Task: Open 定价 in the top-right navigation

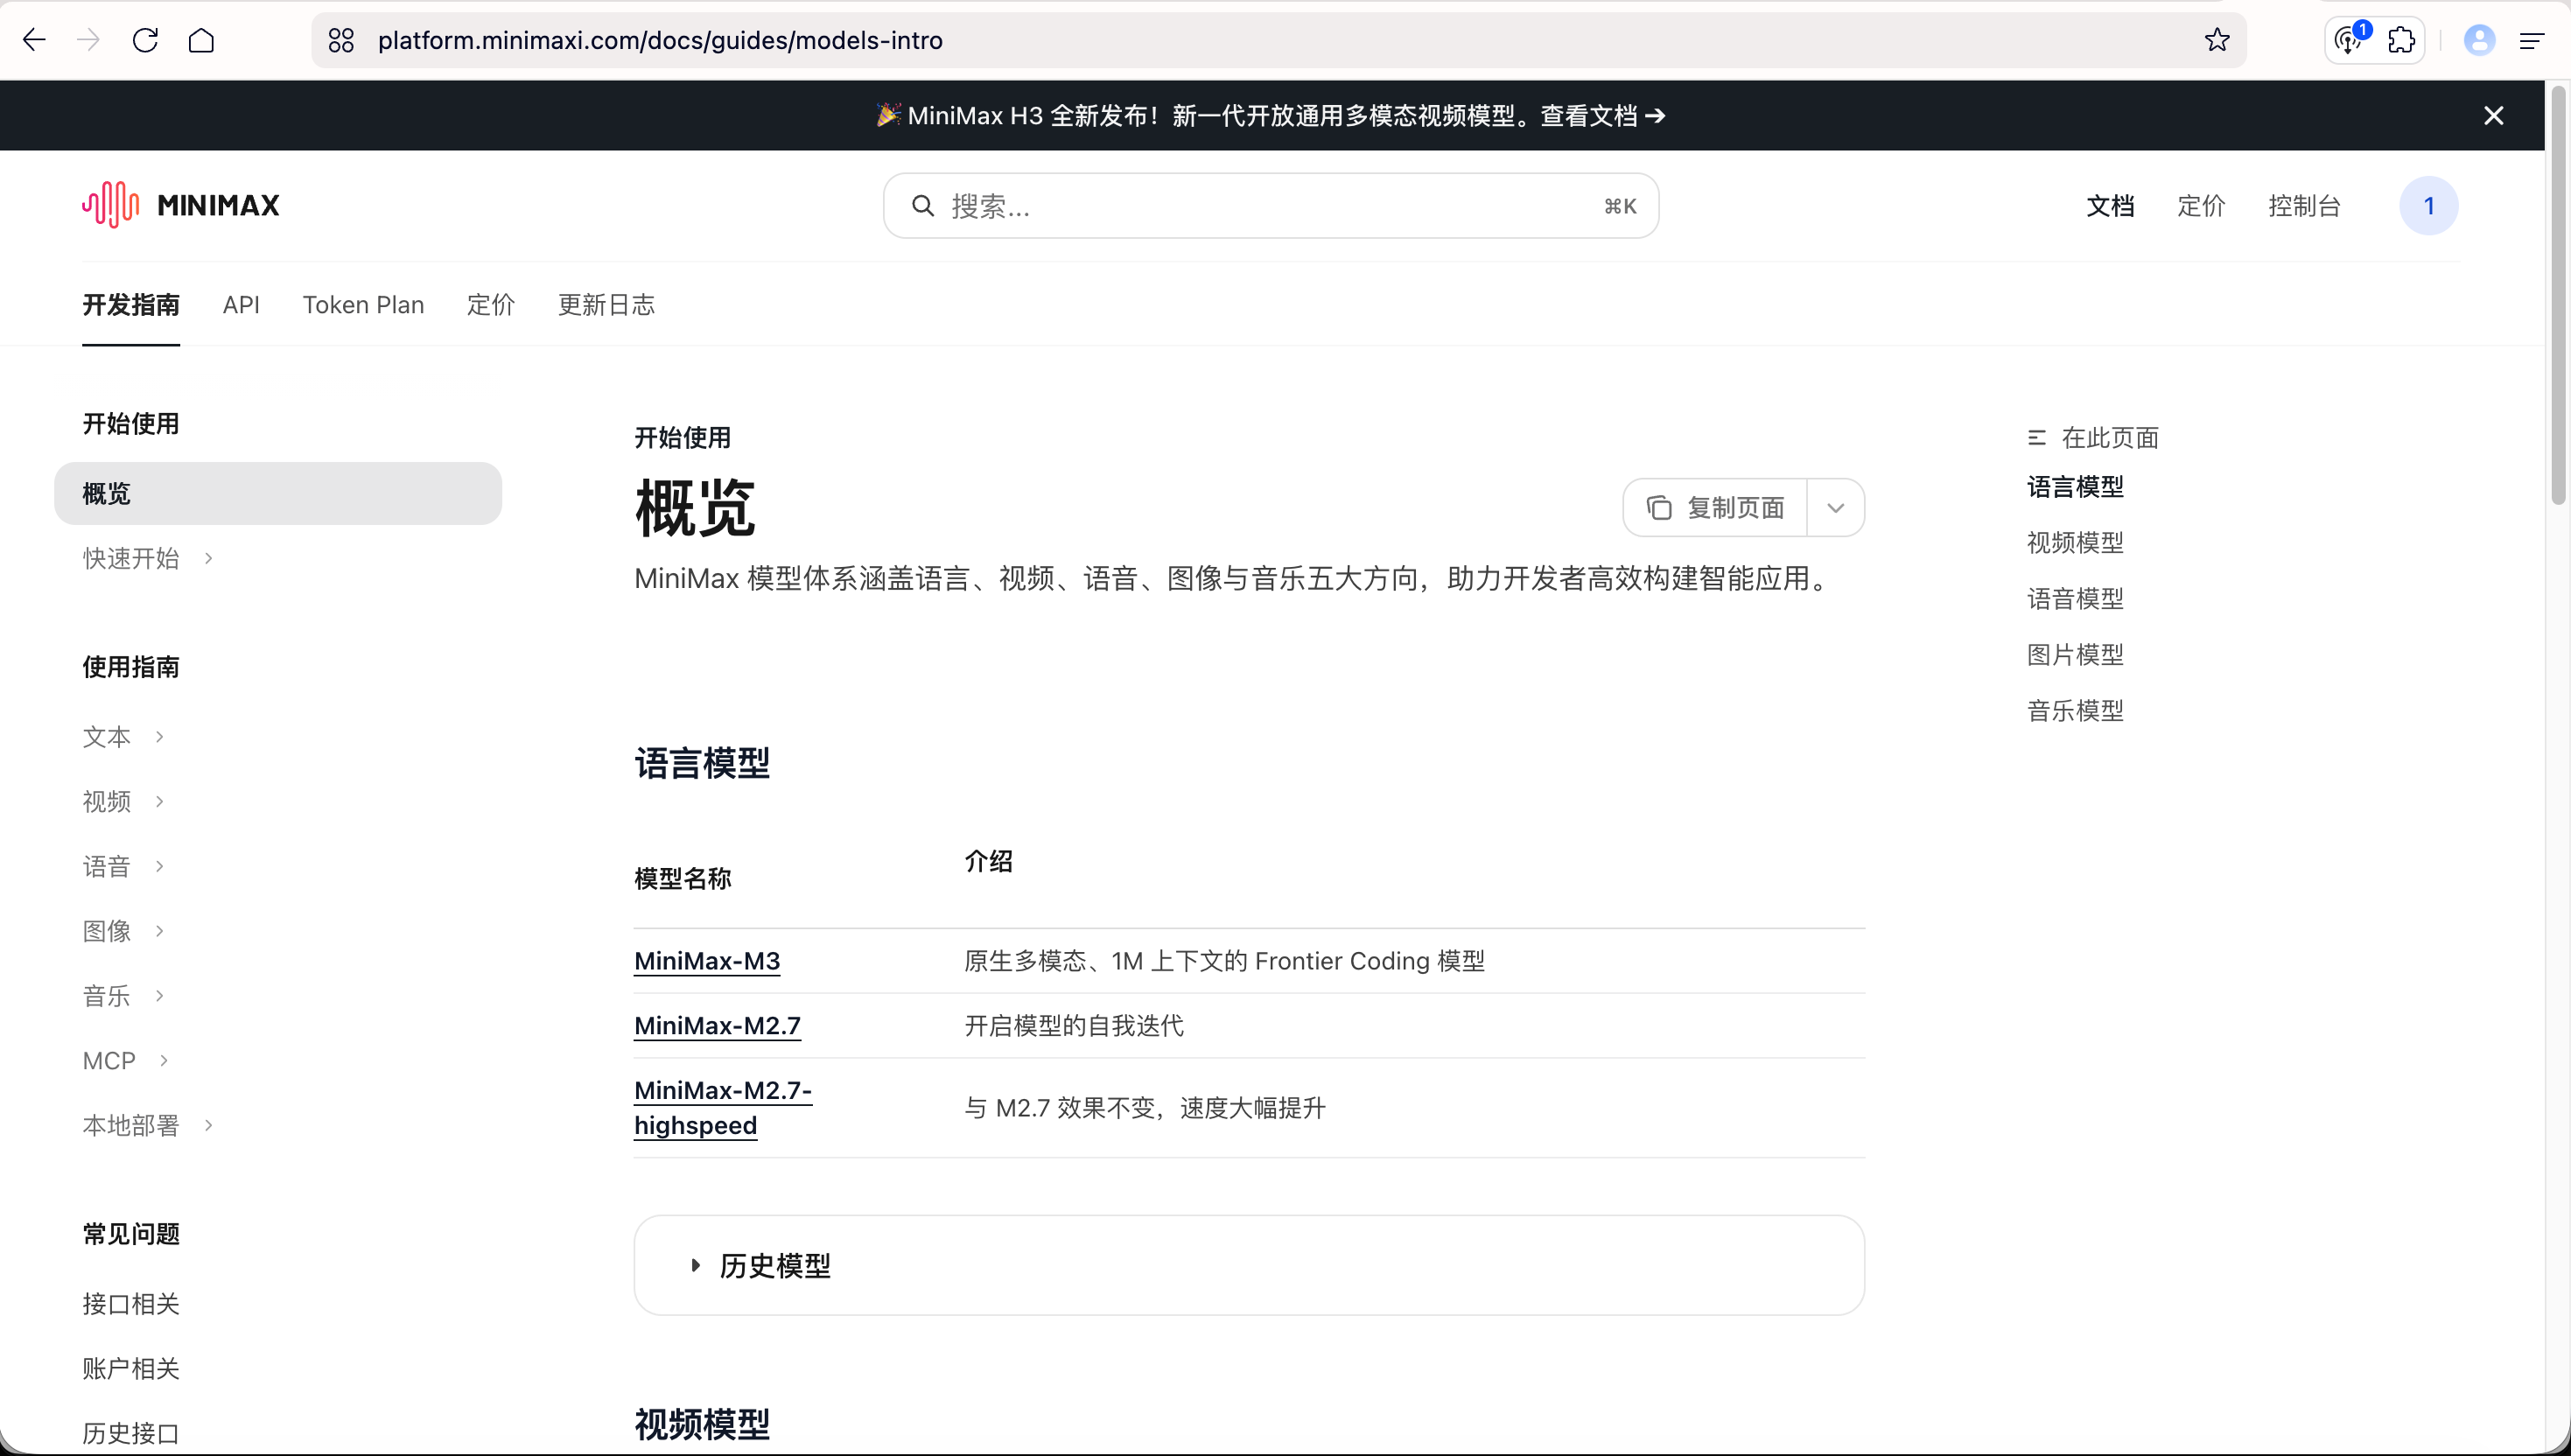Action: [2201, 206]
